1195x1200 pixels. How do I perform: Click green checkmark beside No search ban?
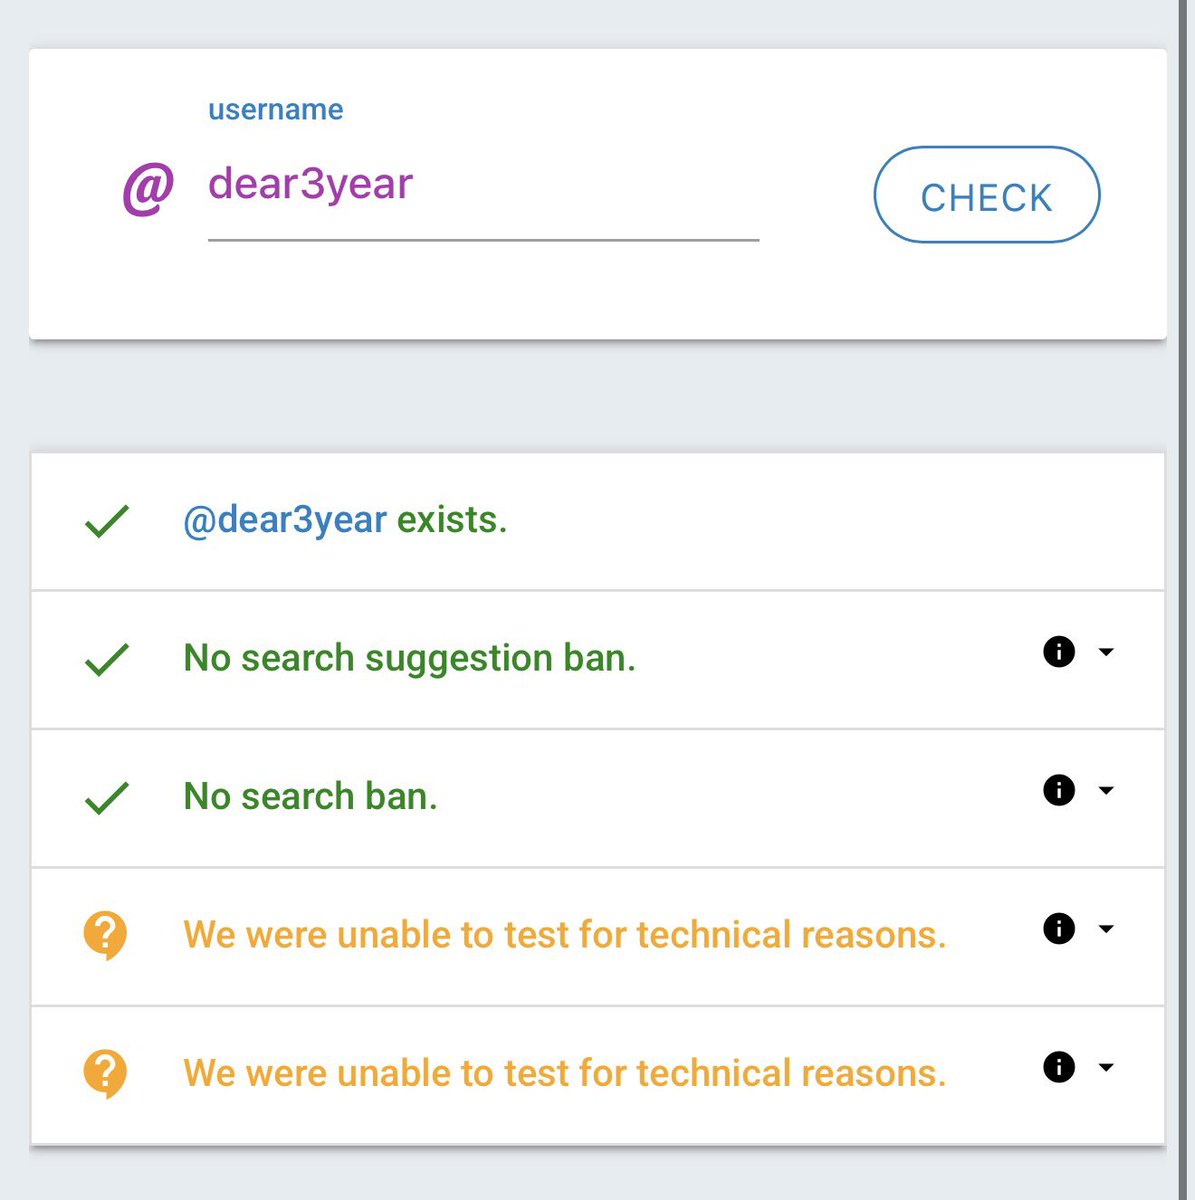(107, 797)
